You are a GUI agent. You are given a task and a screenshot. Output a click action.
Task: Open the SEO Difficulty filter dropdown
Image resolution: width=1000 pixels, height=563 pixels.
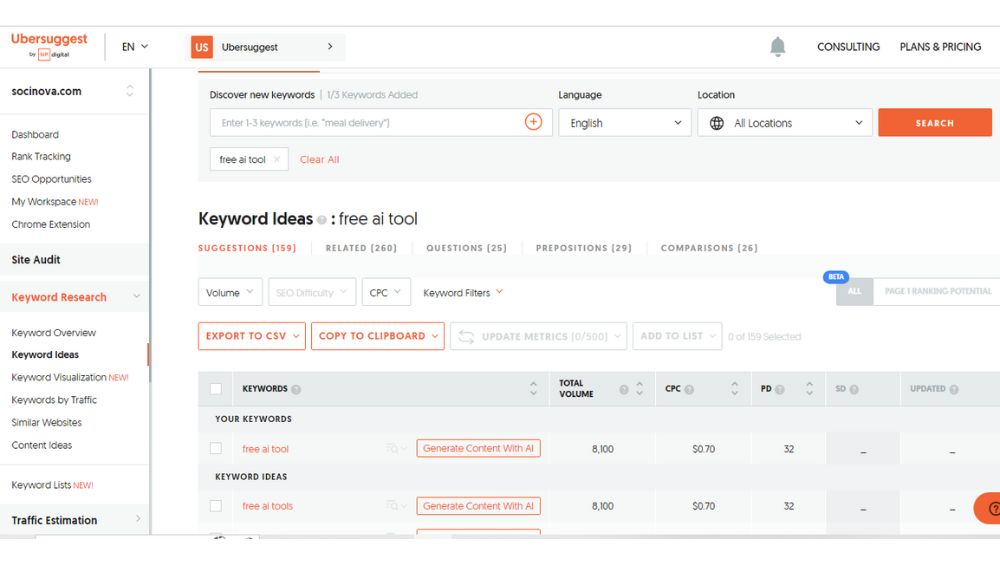click(311, 292)
